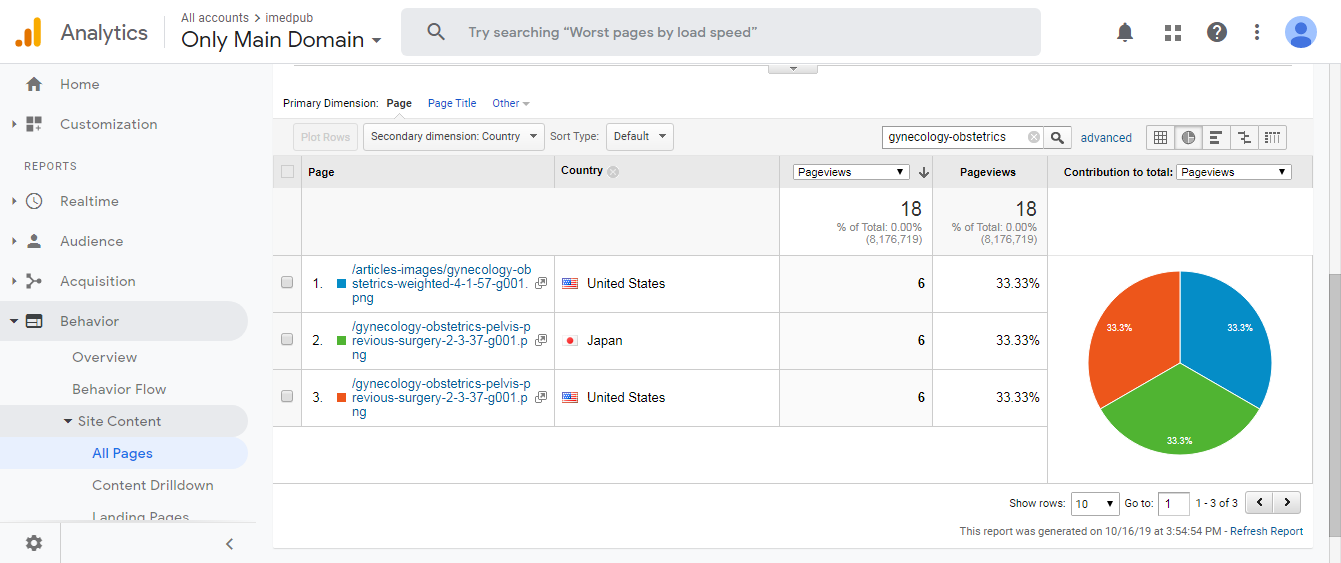Viewport: 1341px width, 563px height.
Task: Select the Page Title primary dimension
Action: coord(452,103)
